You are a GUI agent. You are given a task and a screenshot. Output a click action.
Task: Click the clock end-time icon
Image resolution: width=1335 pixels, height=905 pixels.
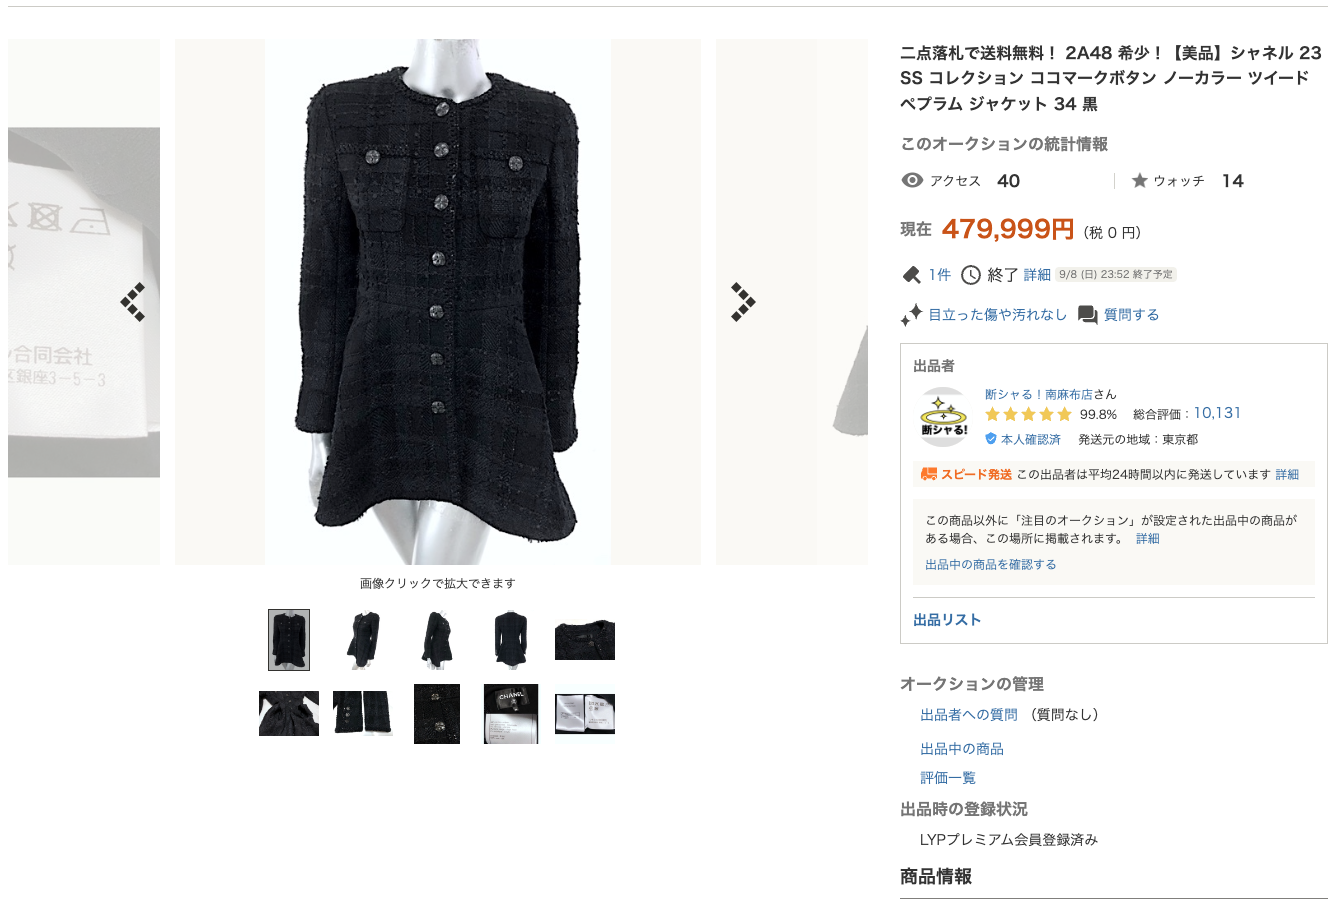click(x=971, y=275)
